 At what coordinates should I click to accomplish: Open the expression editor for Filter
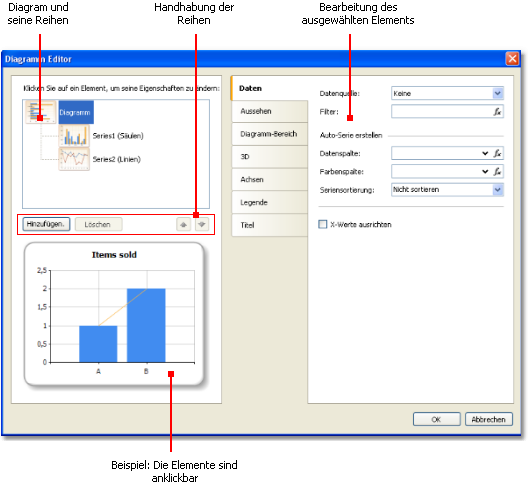[x=497, y=111]
